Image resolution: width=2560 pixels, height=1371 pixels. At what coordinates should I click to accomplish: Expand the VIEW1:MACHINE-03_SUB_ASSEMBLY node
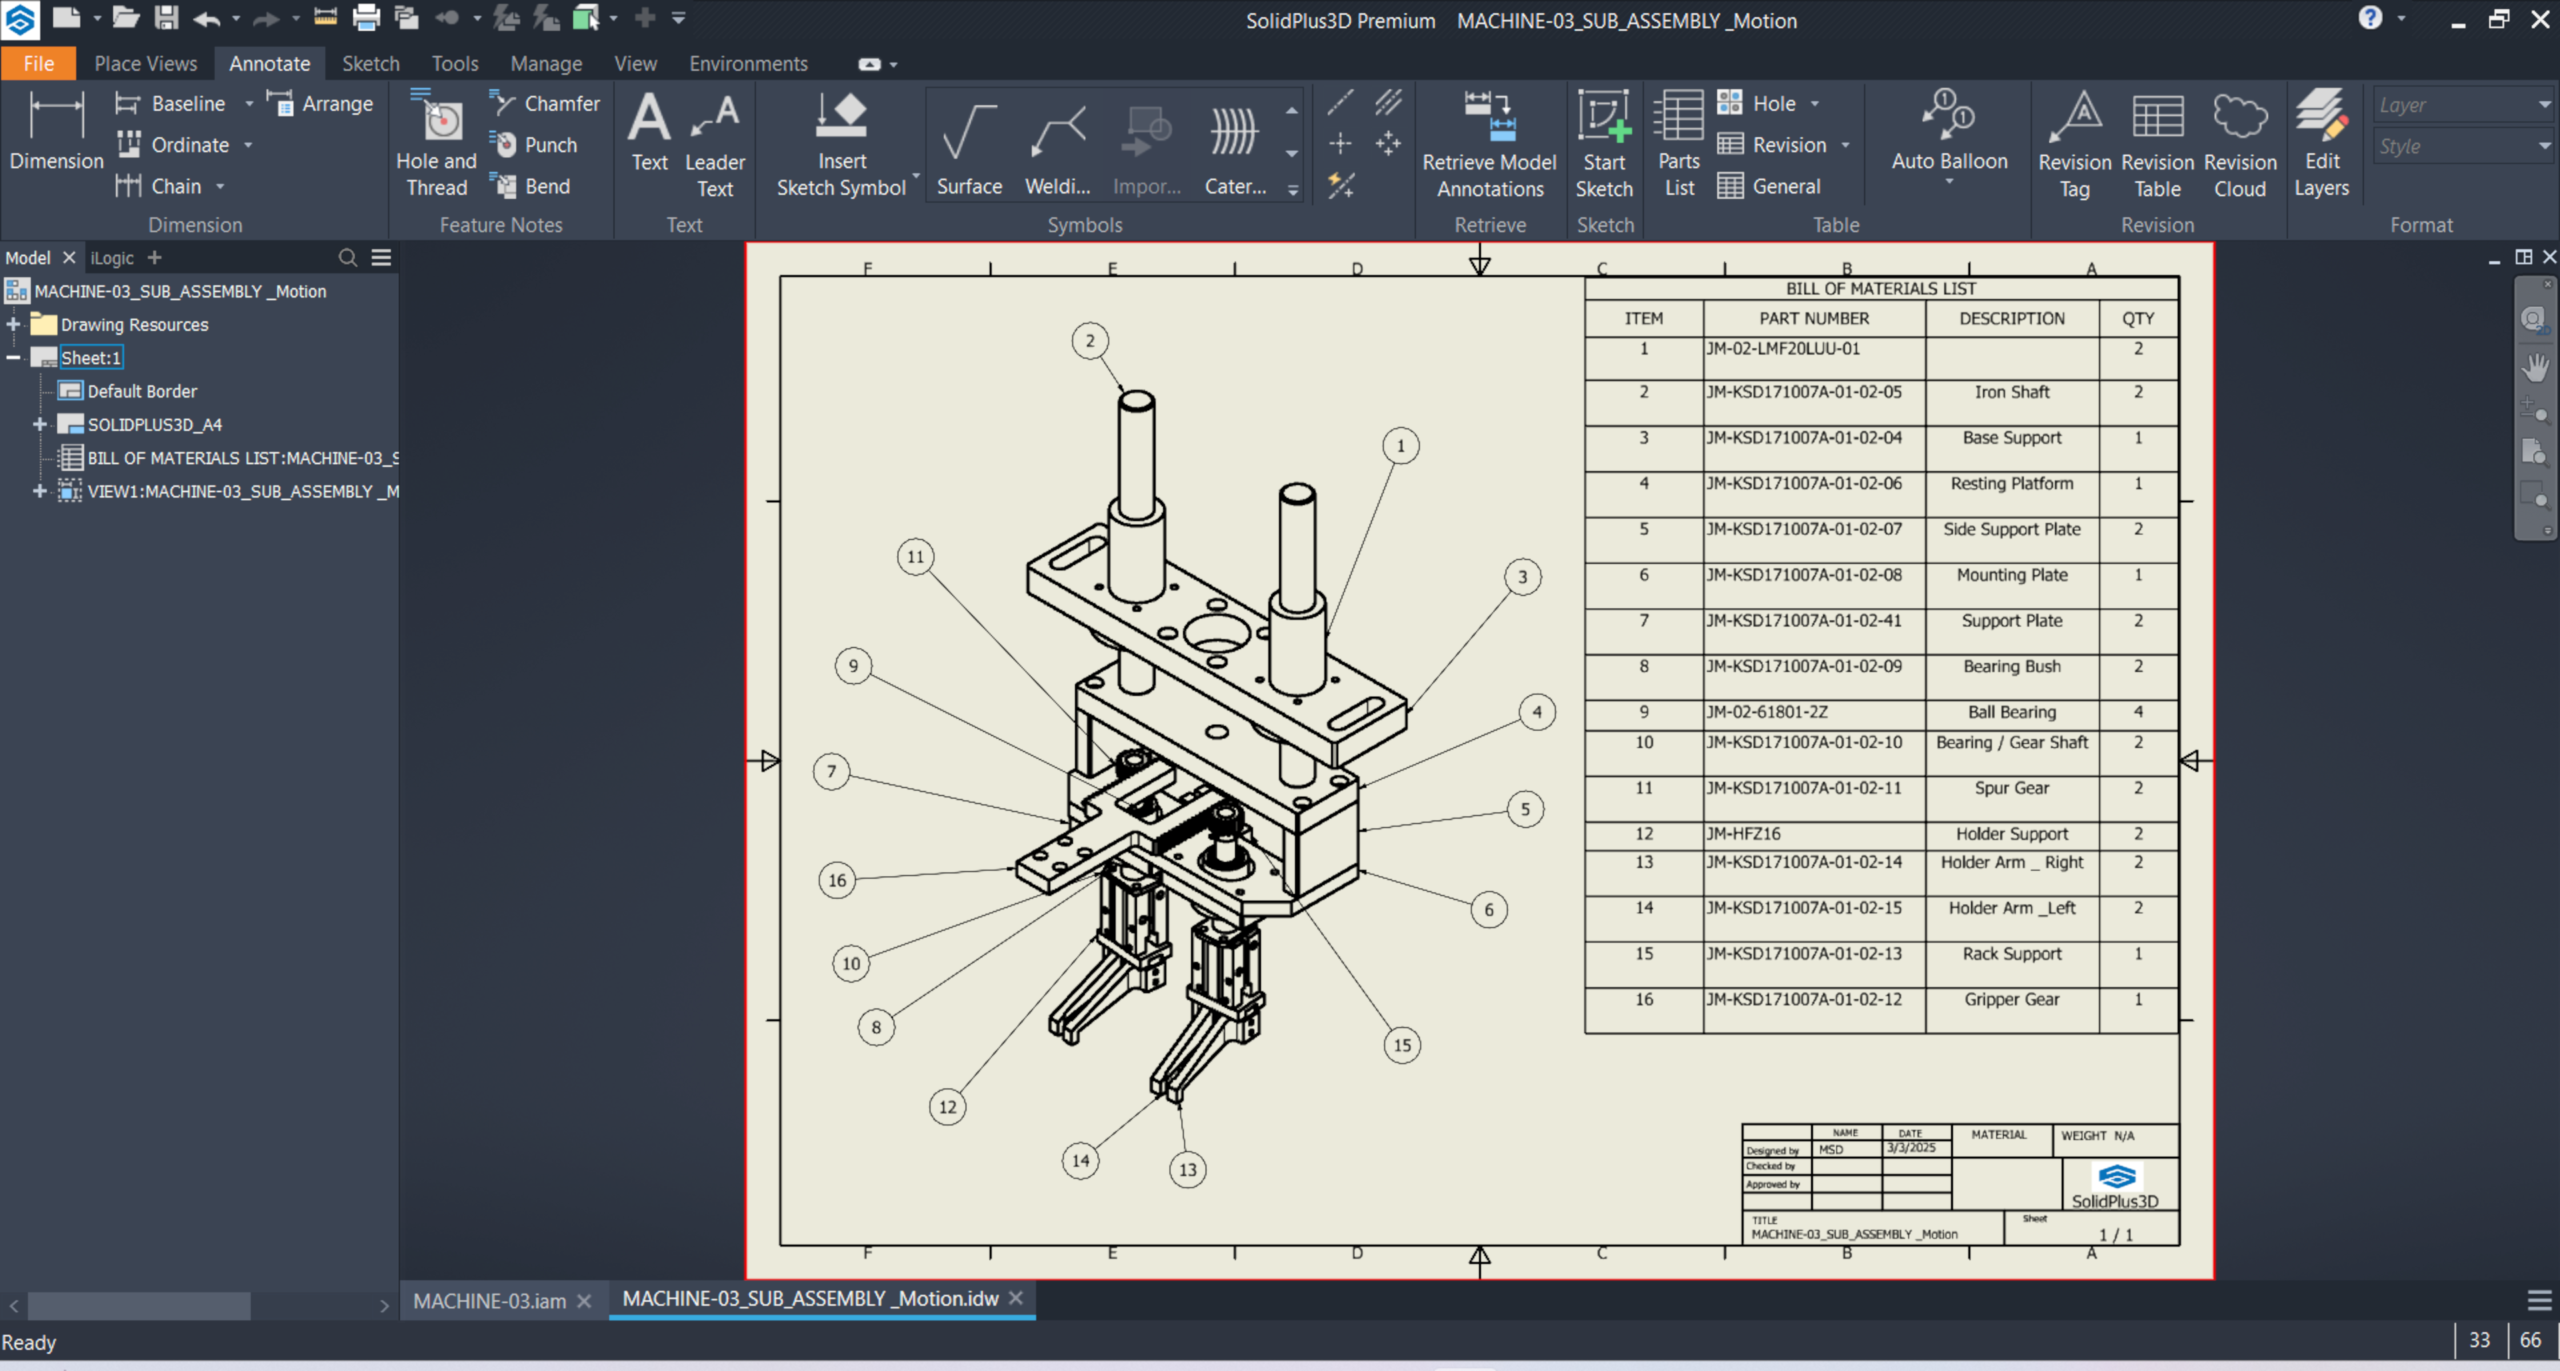(39, 491)
